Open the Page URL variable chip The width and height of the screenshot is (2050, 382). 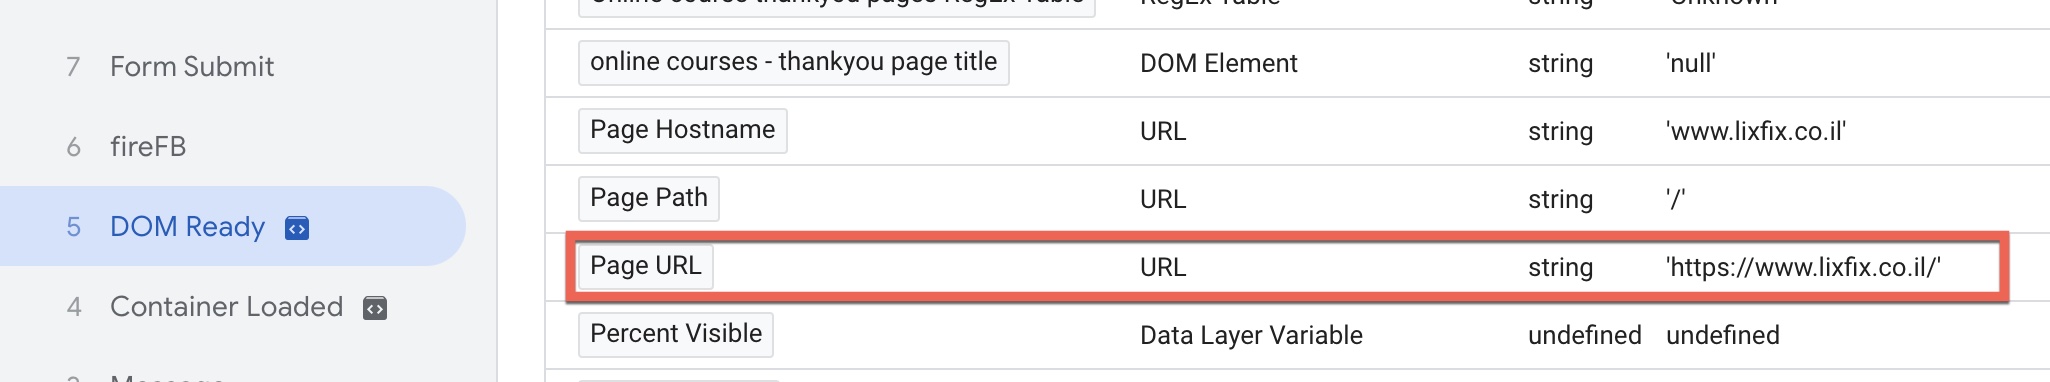[x=645, y=266]
